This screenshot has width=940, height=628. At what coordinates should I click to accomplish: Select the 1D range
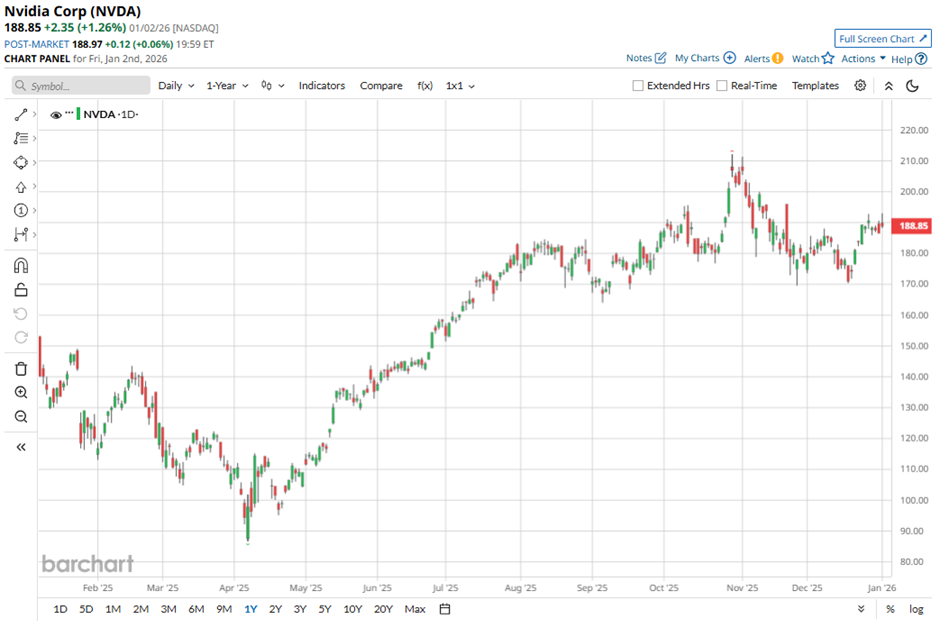tap(60, 609)
